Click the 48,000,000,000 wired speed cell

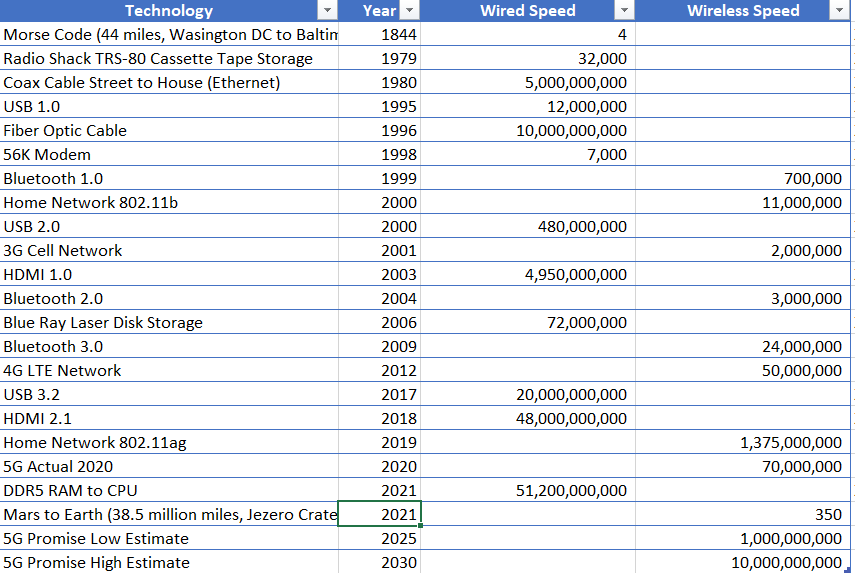528,418
